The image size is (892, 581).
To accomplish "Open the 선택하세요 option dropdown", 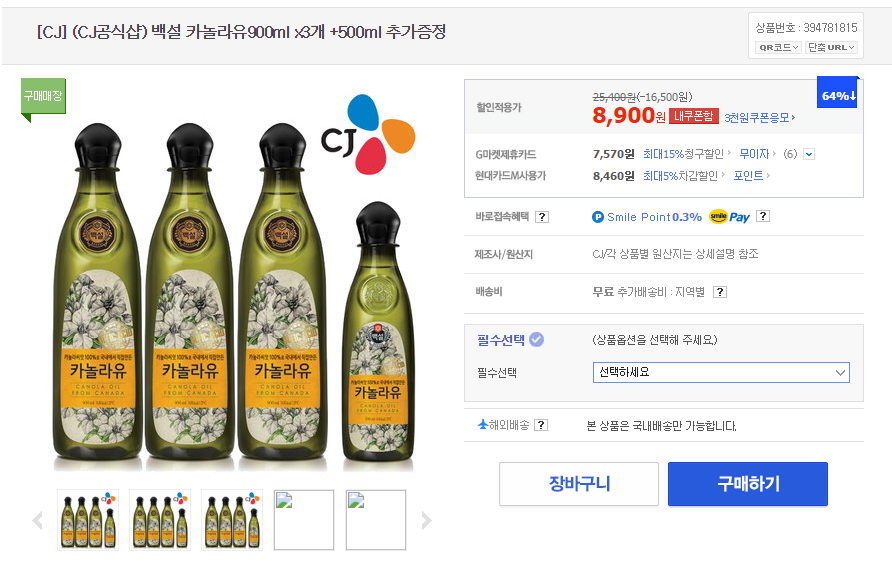I will [x=721, y=372].
